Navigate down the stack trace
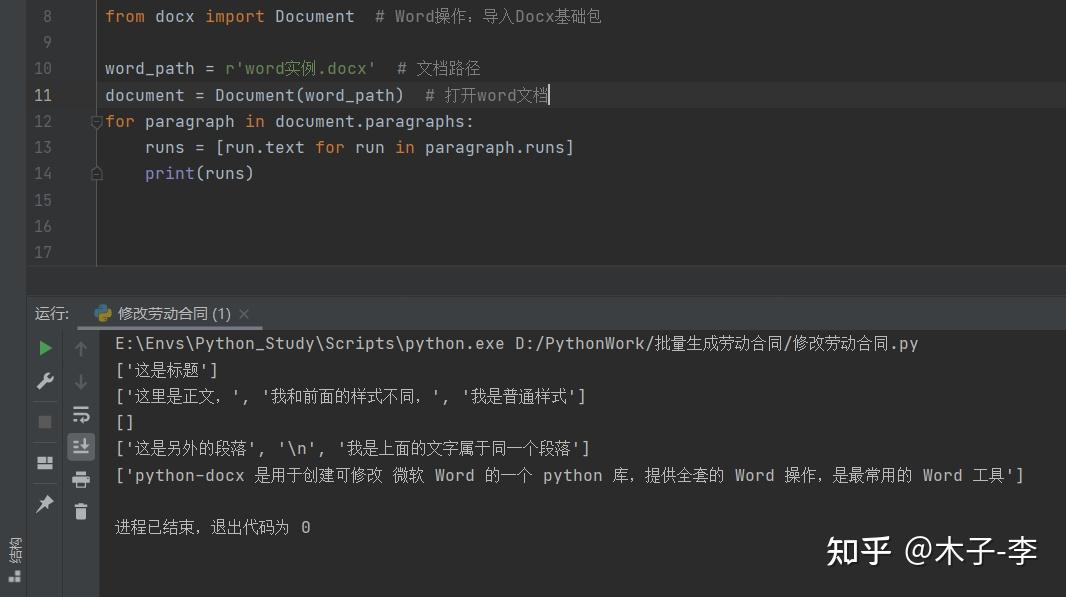Screen dimensions: 1066x597 coord(81,381)
